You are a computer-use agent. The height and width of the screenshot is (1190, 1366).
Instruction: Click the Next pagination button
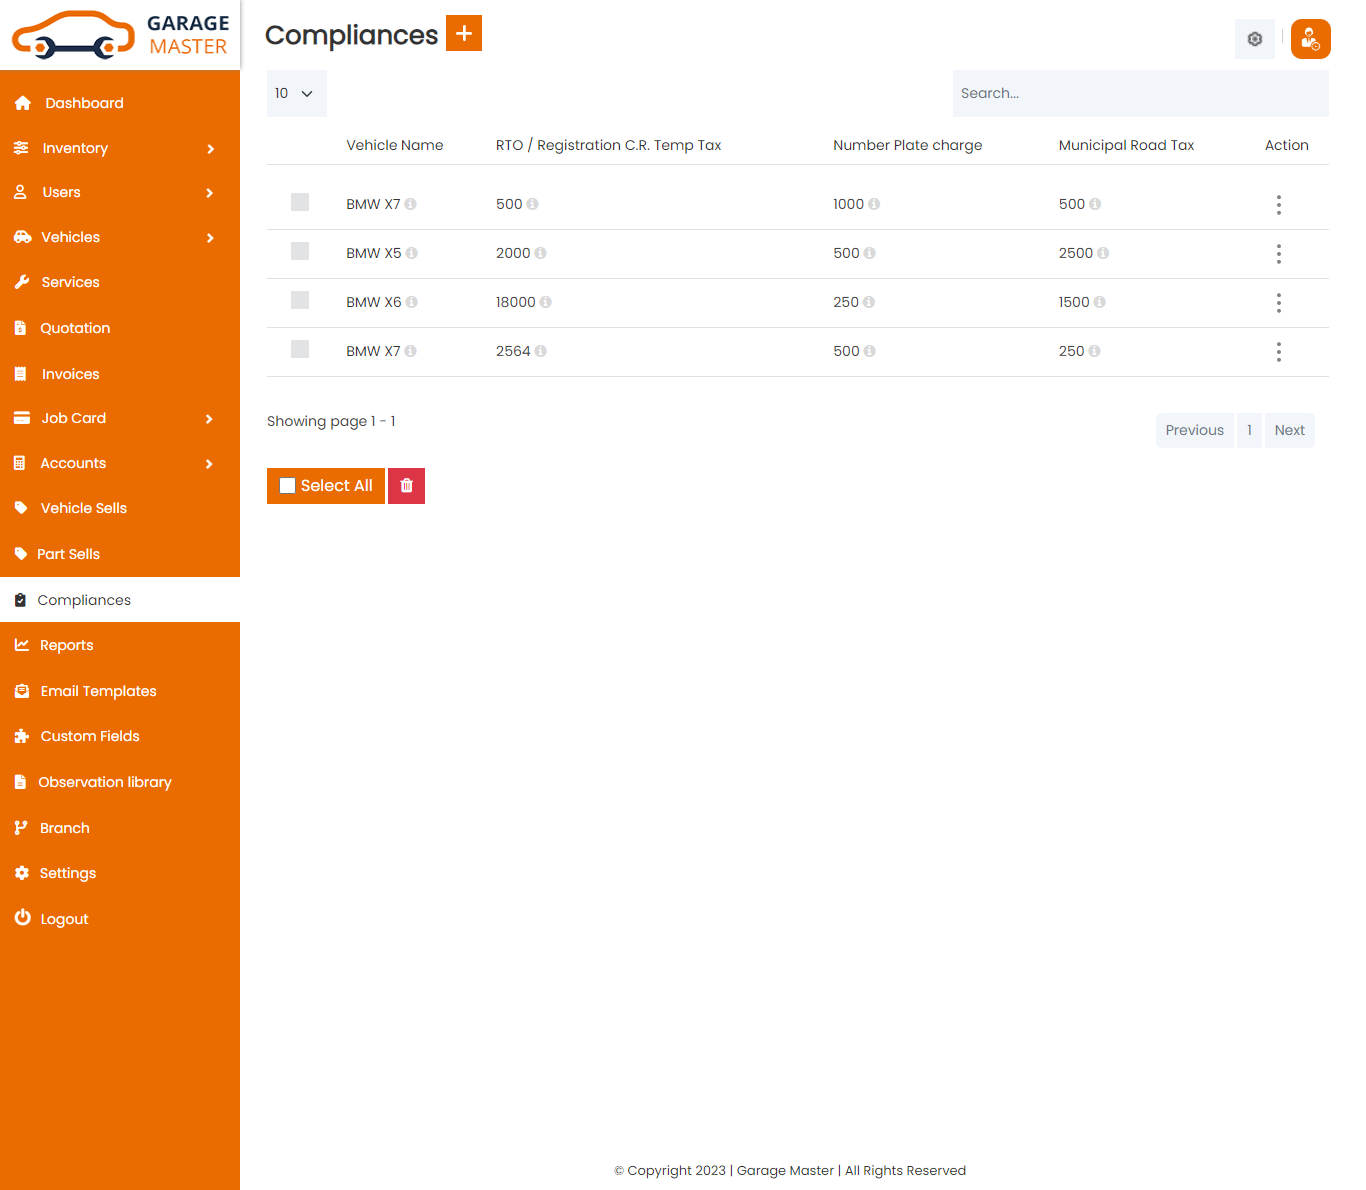coord(1289,430)
